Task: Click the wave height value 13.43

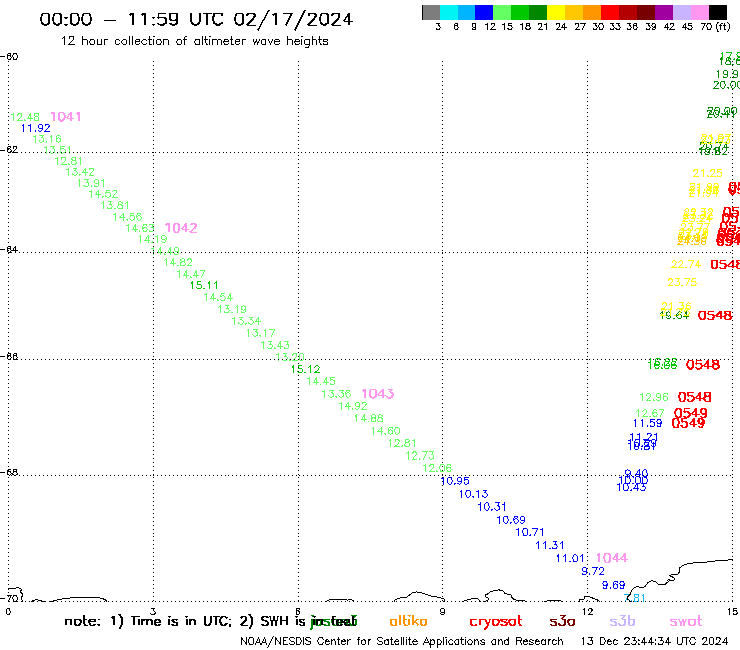Action: pyautogui.click(x=275, y=345)
